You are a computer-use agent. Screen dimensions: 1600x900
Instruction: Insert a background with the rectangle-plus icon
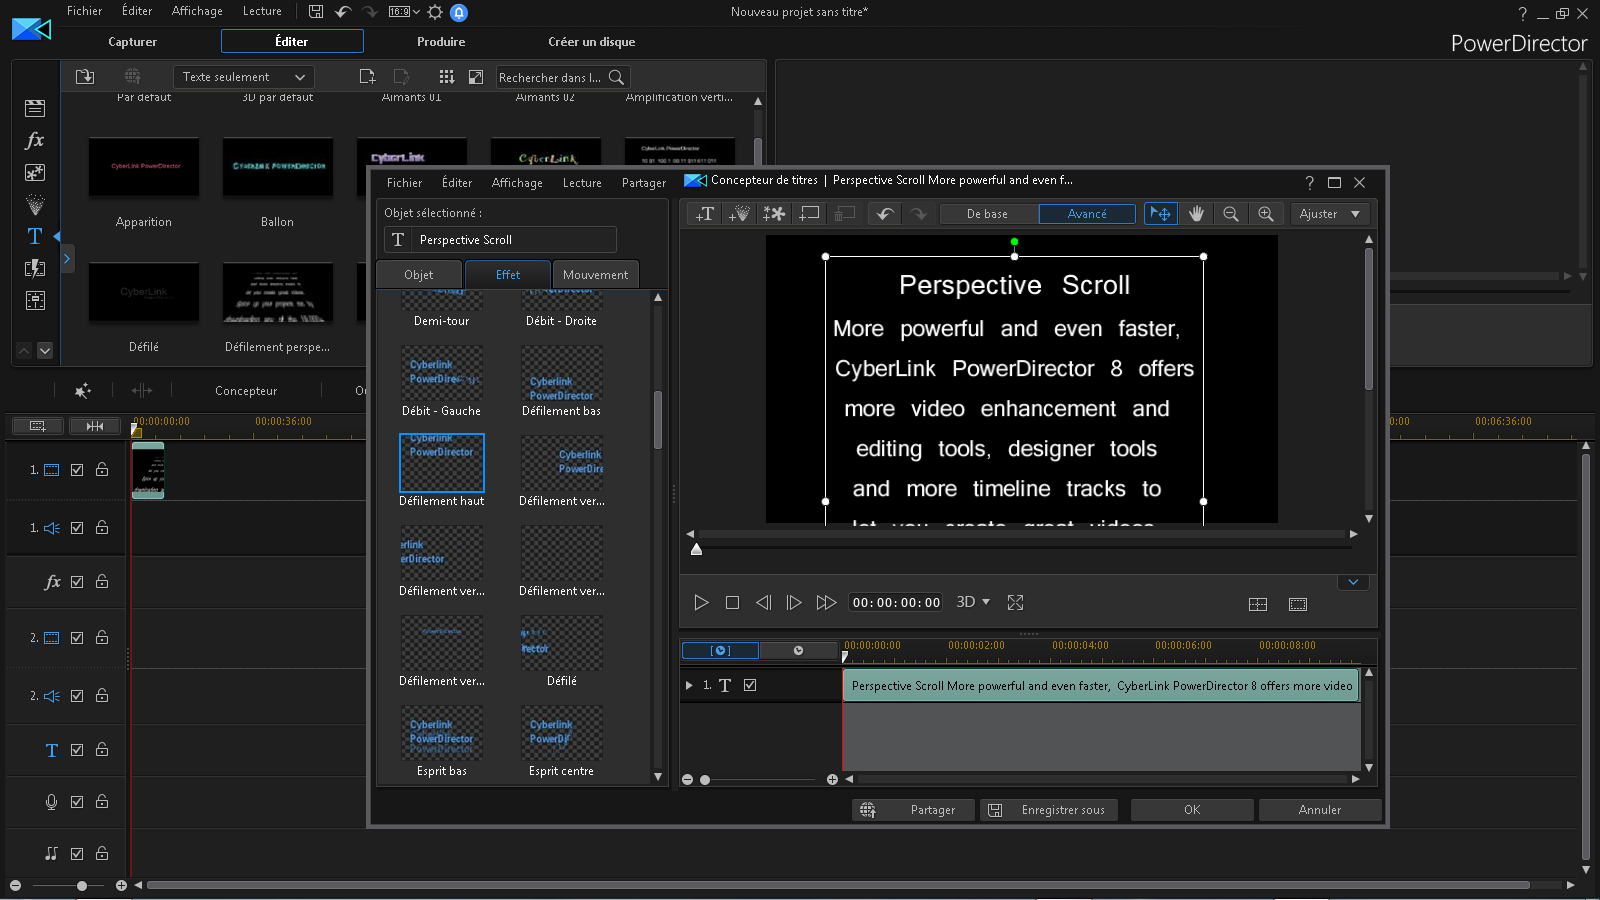click(809, 213)
